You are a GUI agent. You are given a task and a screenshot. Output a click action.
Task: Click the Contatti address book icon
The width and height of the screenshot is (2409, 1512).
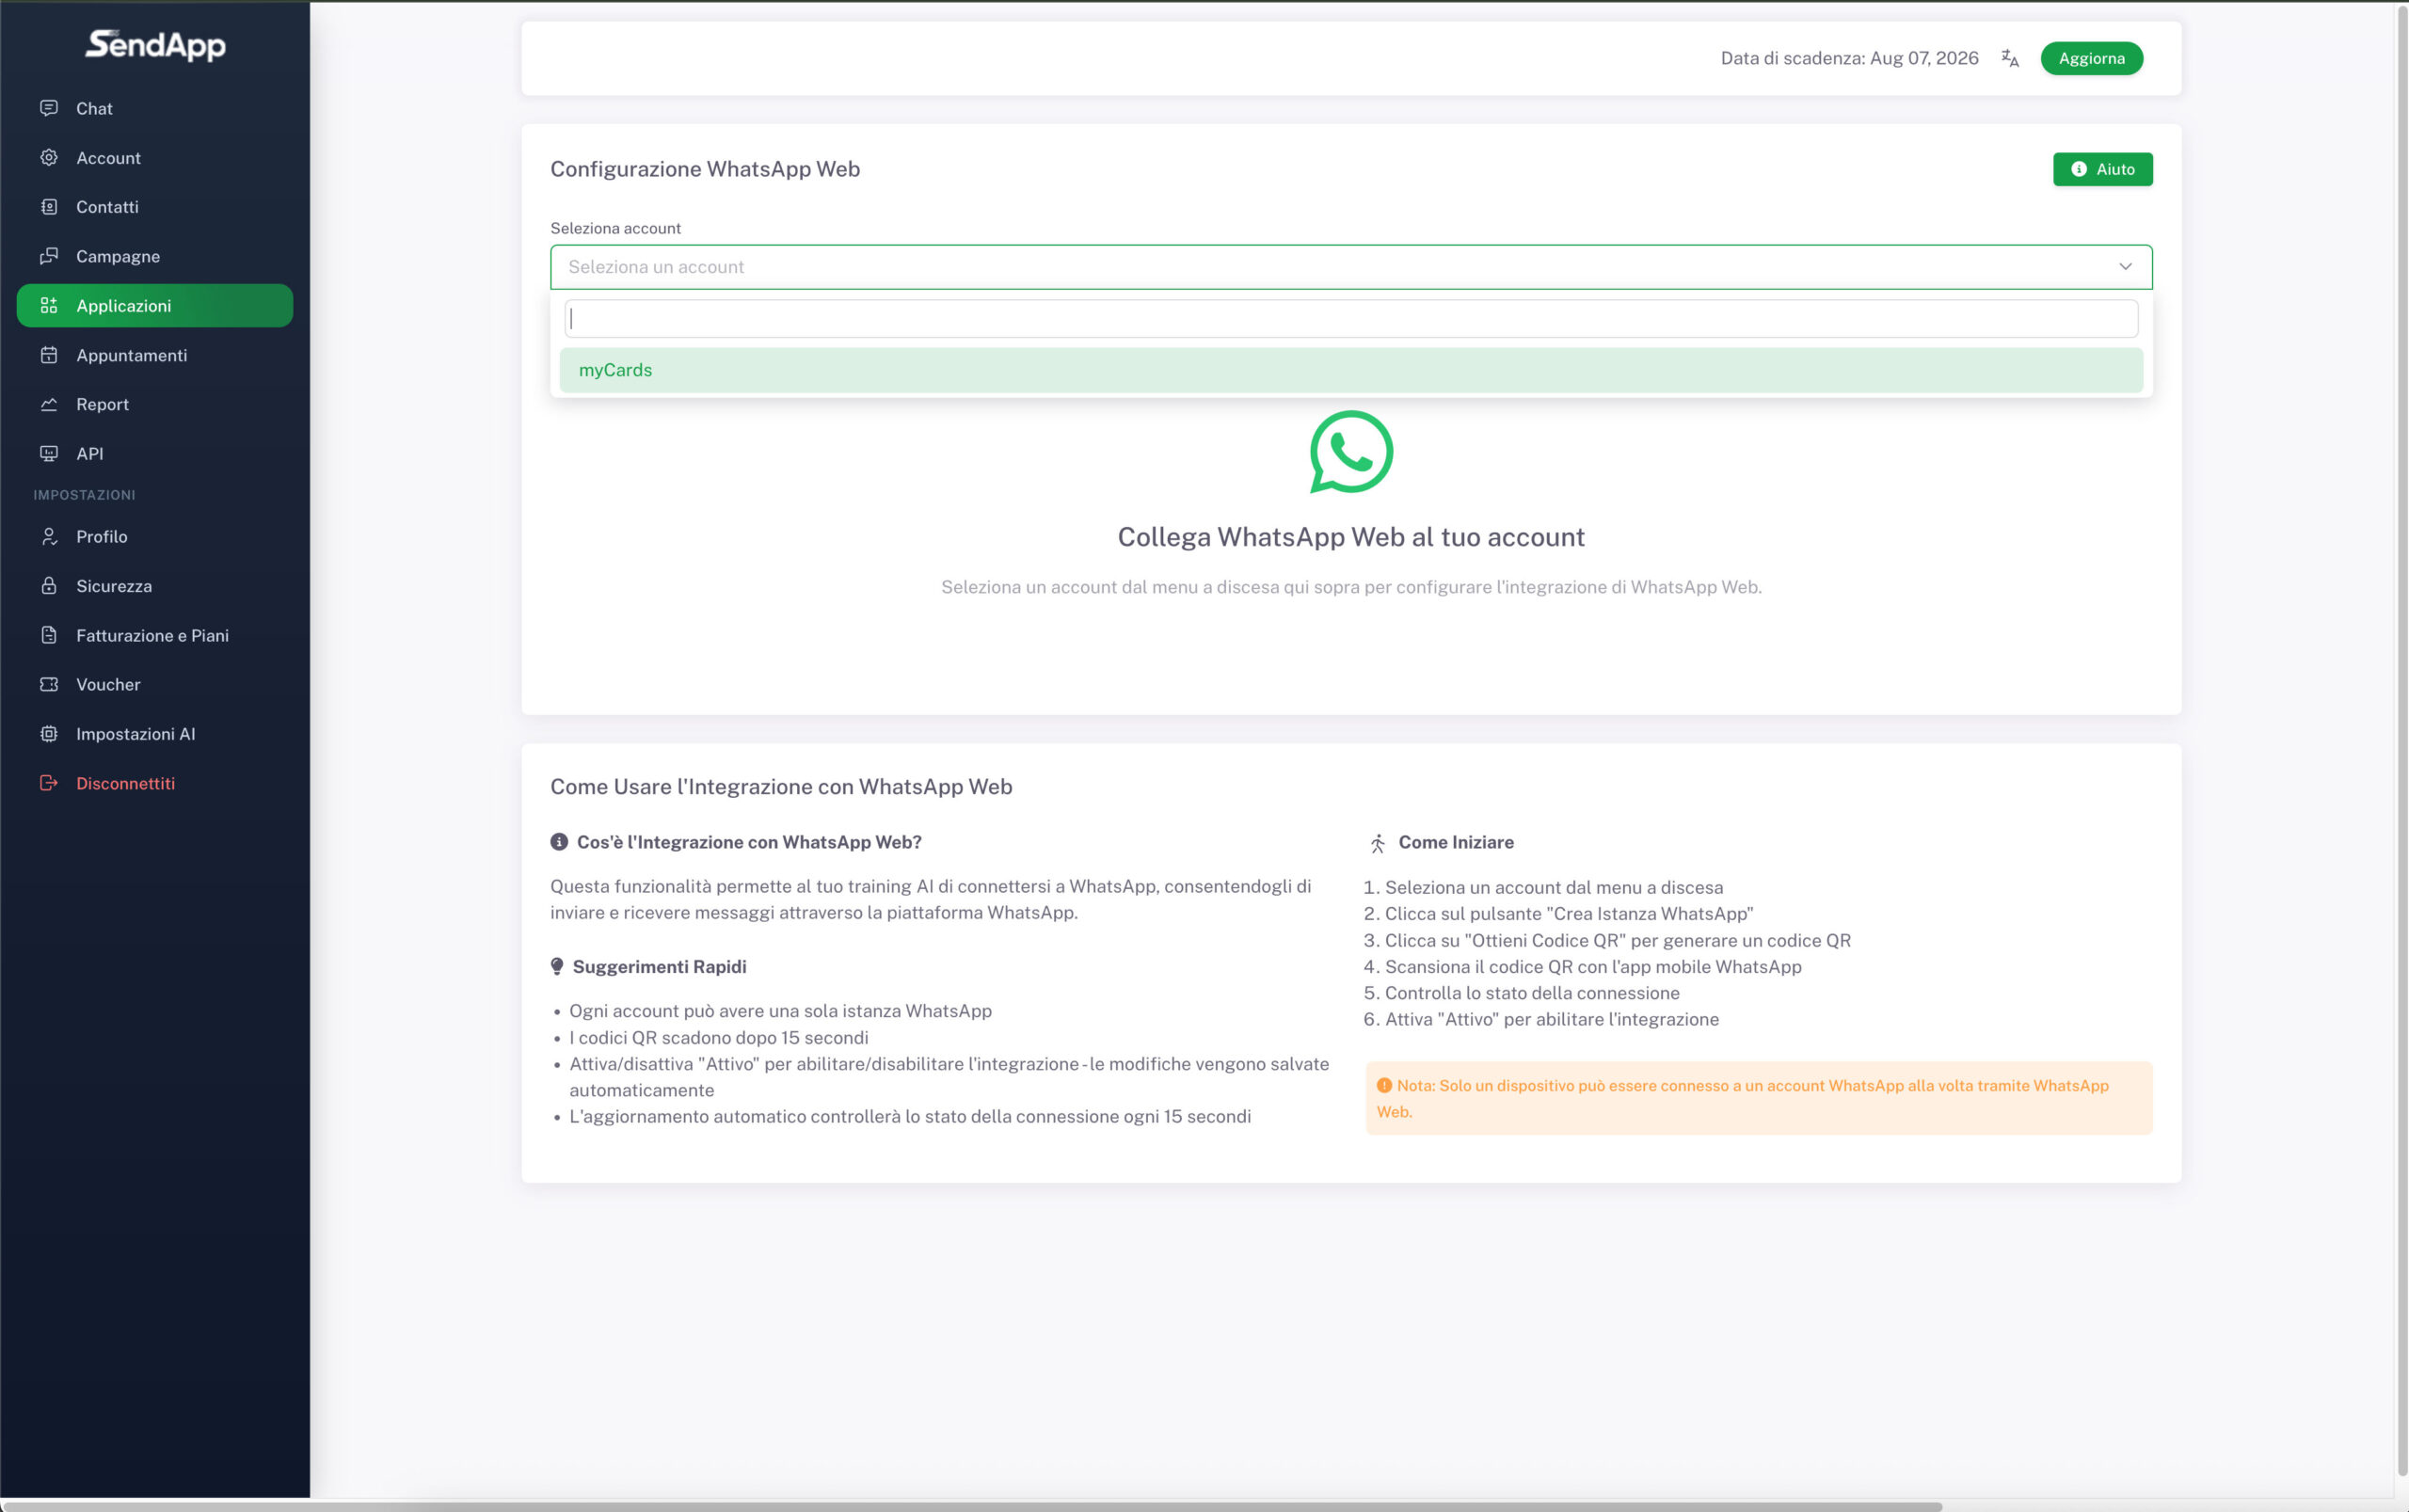[49, 207]
